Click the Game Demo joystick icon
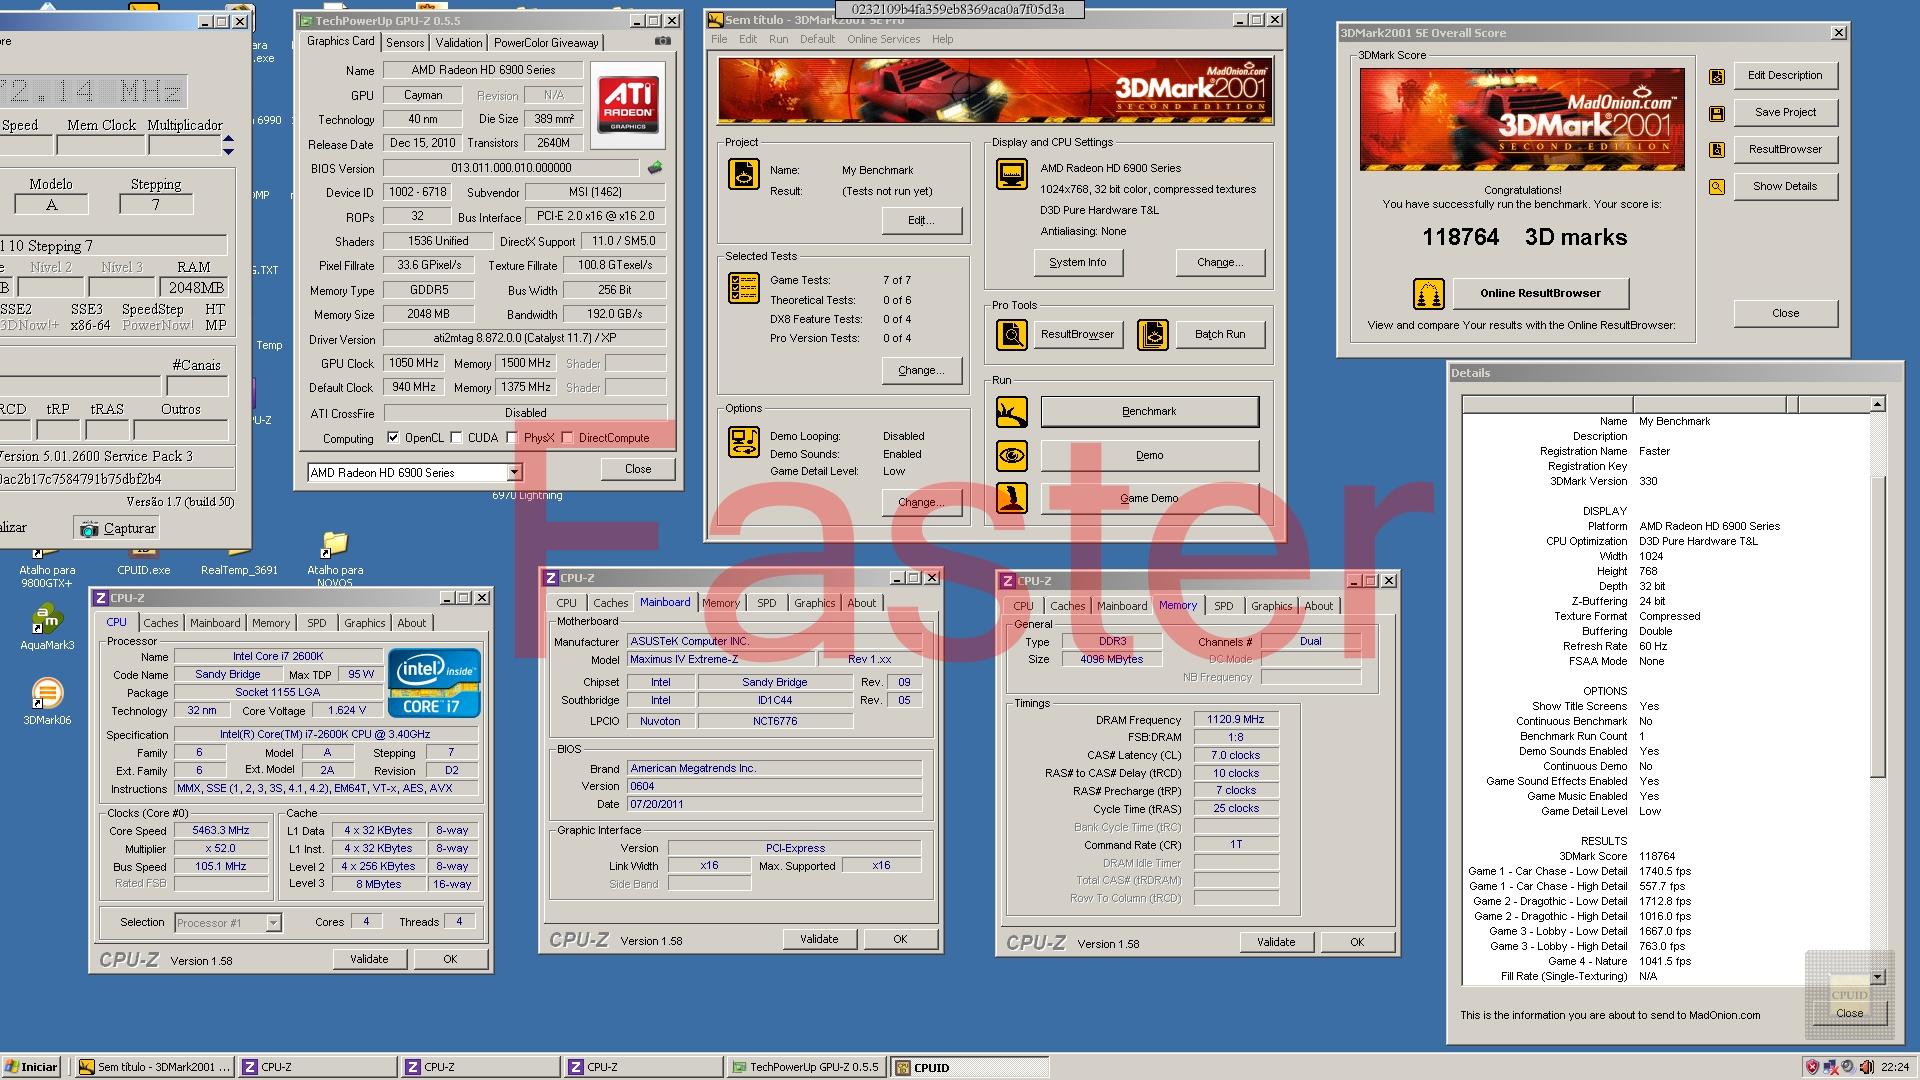 click(x=1012, y=498)
